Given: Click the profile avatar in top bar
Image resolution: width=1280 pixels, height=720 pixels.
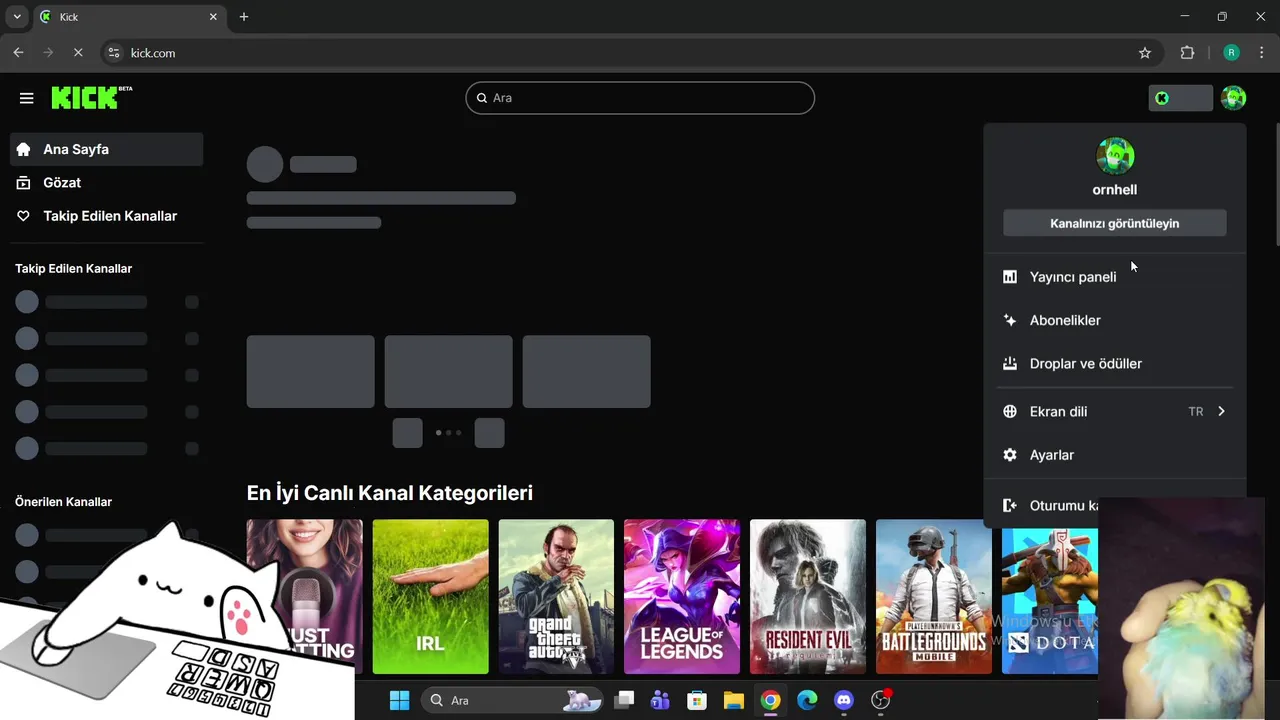Looking at the screenshot, I should coord(1233,98).
